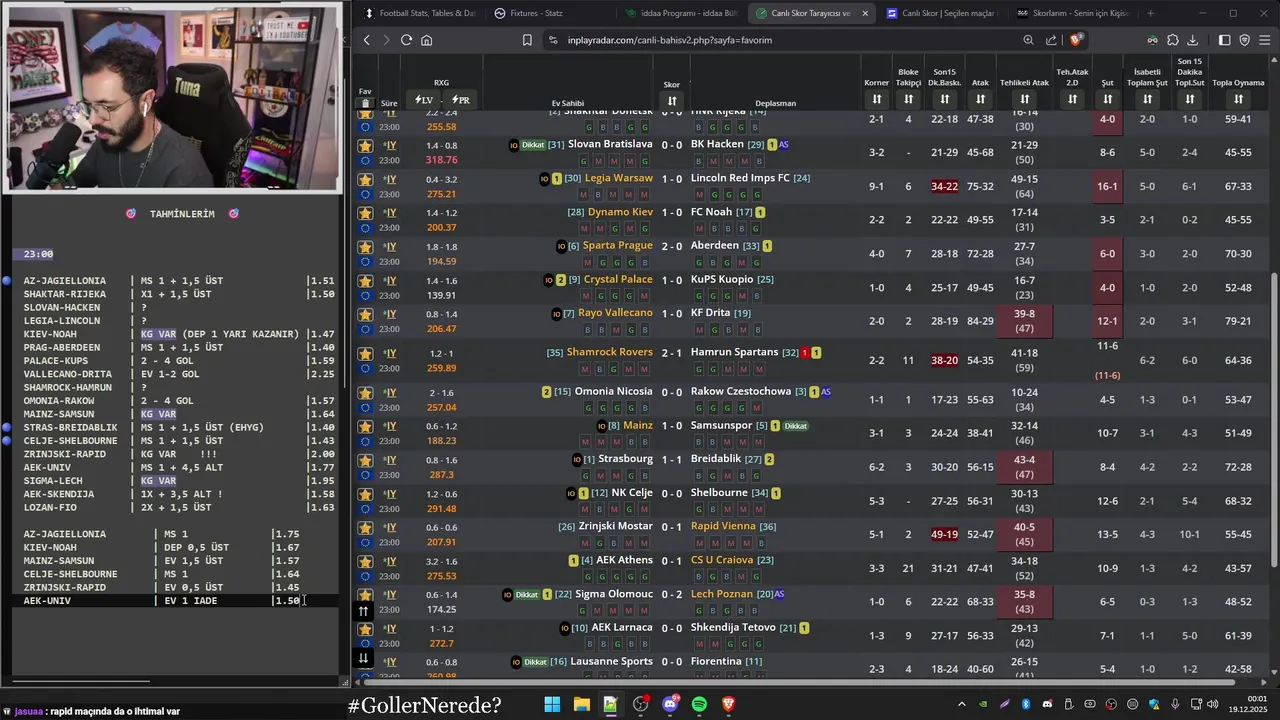Click the streamer webcam thumbnail
This screenshot has width=1280, height=720.
pos(172,97)
